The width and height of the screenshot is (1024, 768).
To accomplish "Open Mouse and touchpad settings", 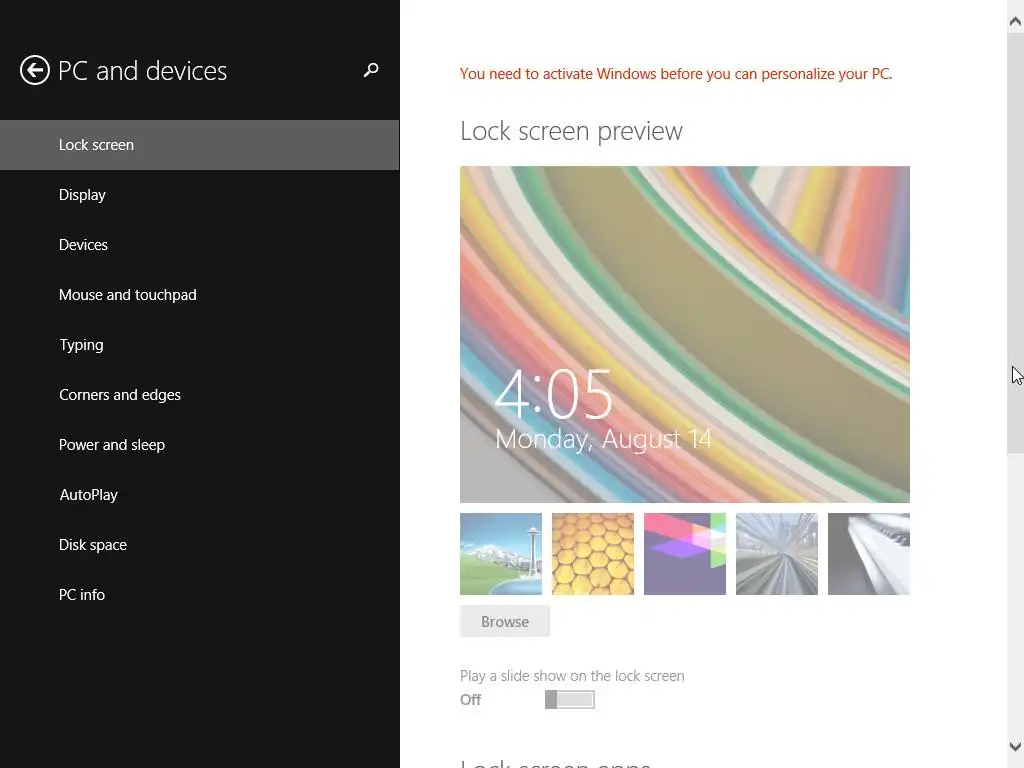I will (127, 295).
